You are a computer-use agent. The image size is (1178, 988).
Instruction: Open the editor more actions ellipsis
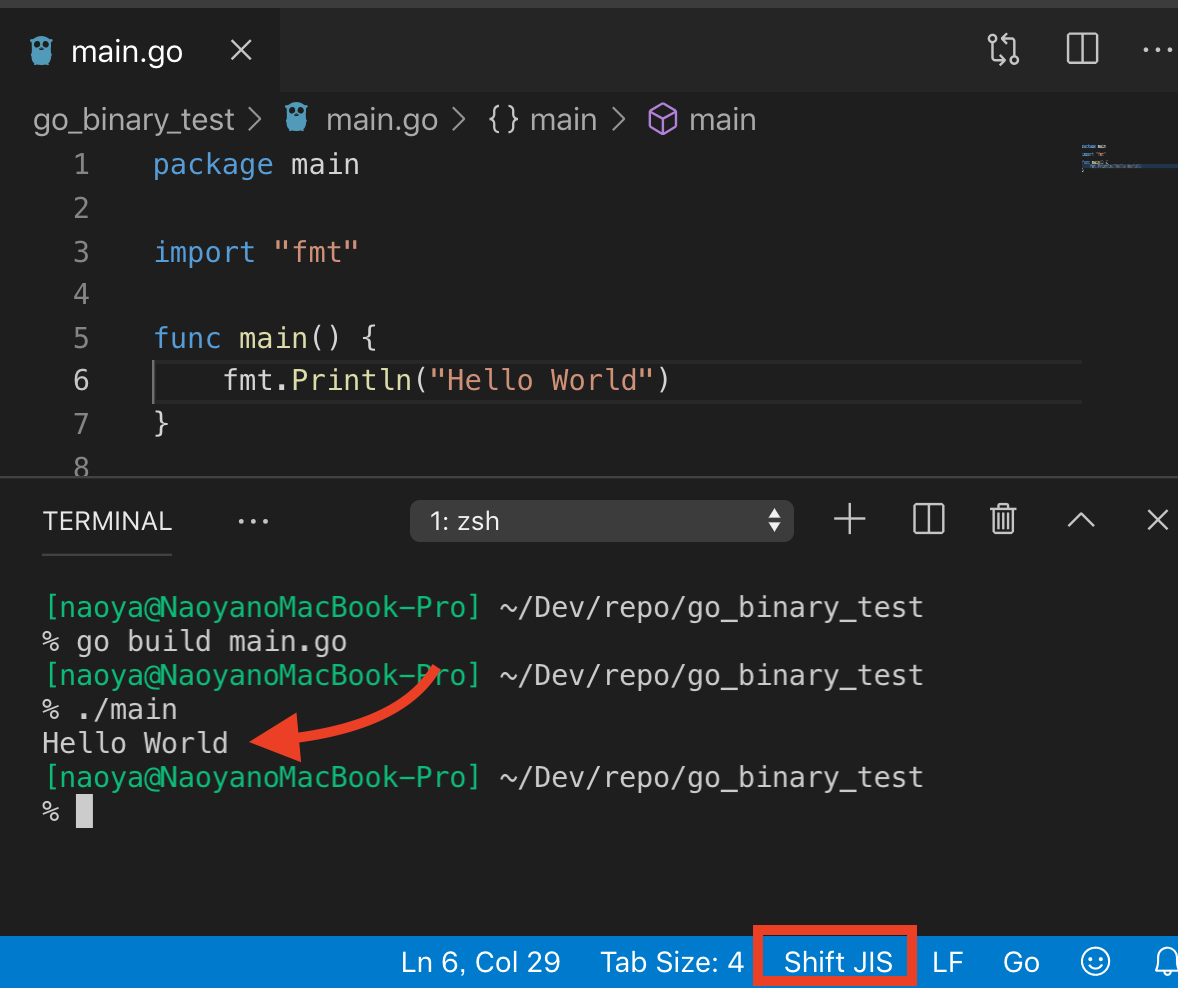pyautogui.click(x=1159, y=50)
